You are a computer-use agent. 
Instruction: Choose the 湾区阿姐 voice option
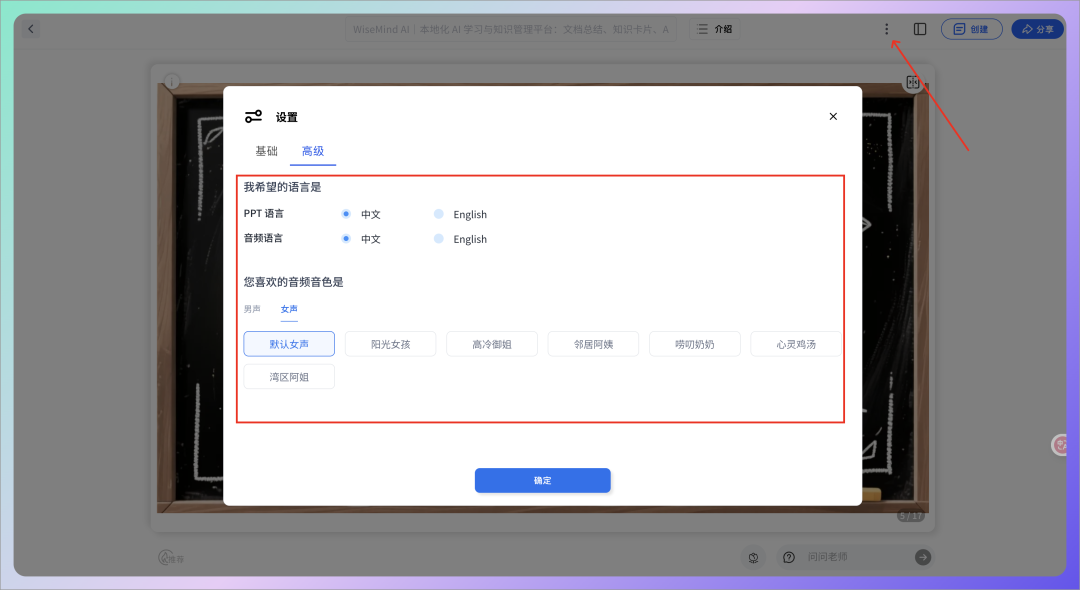(x=289, y=377)
